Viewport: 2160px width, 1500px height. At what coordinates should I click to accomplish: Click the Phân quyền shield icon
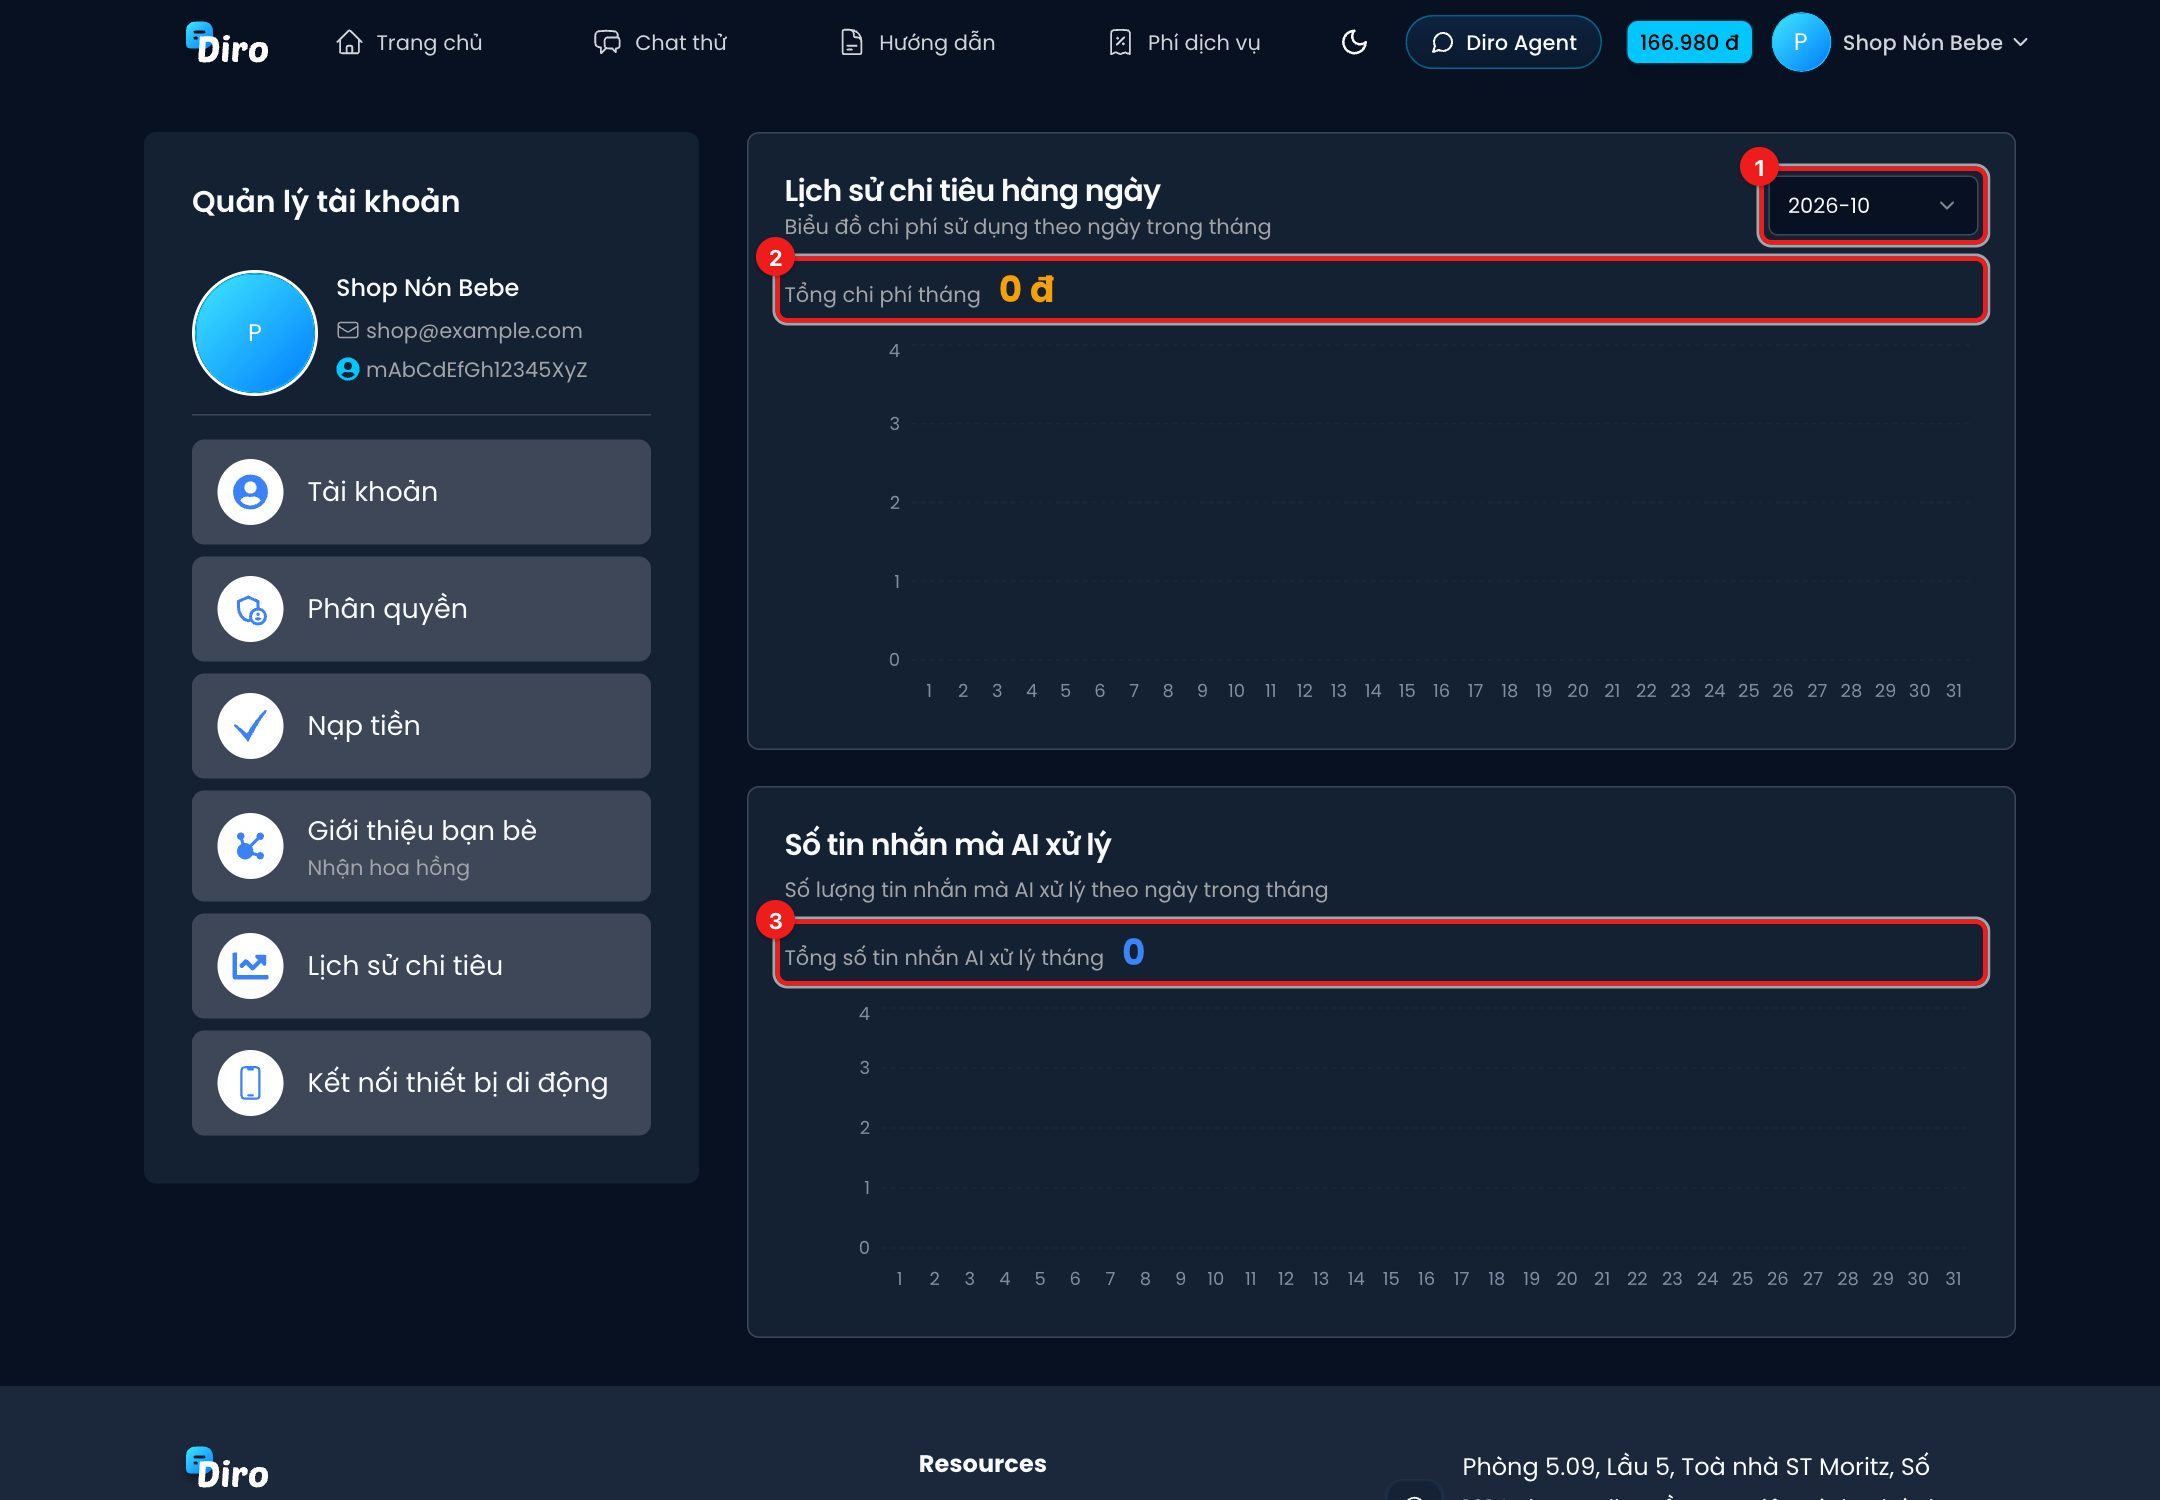point(250,609)
